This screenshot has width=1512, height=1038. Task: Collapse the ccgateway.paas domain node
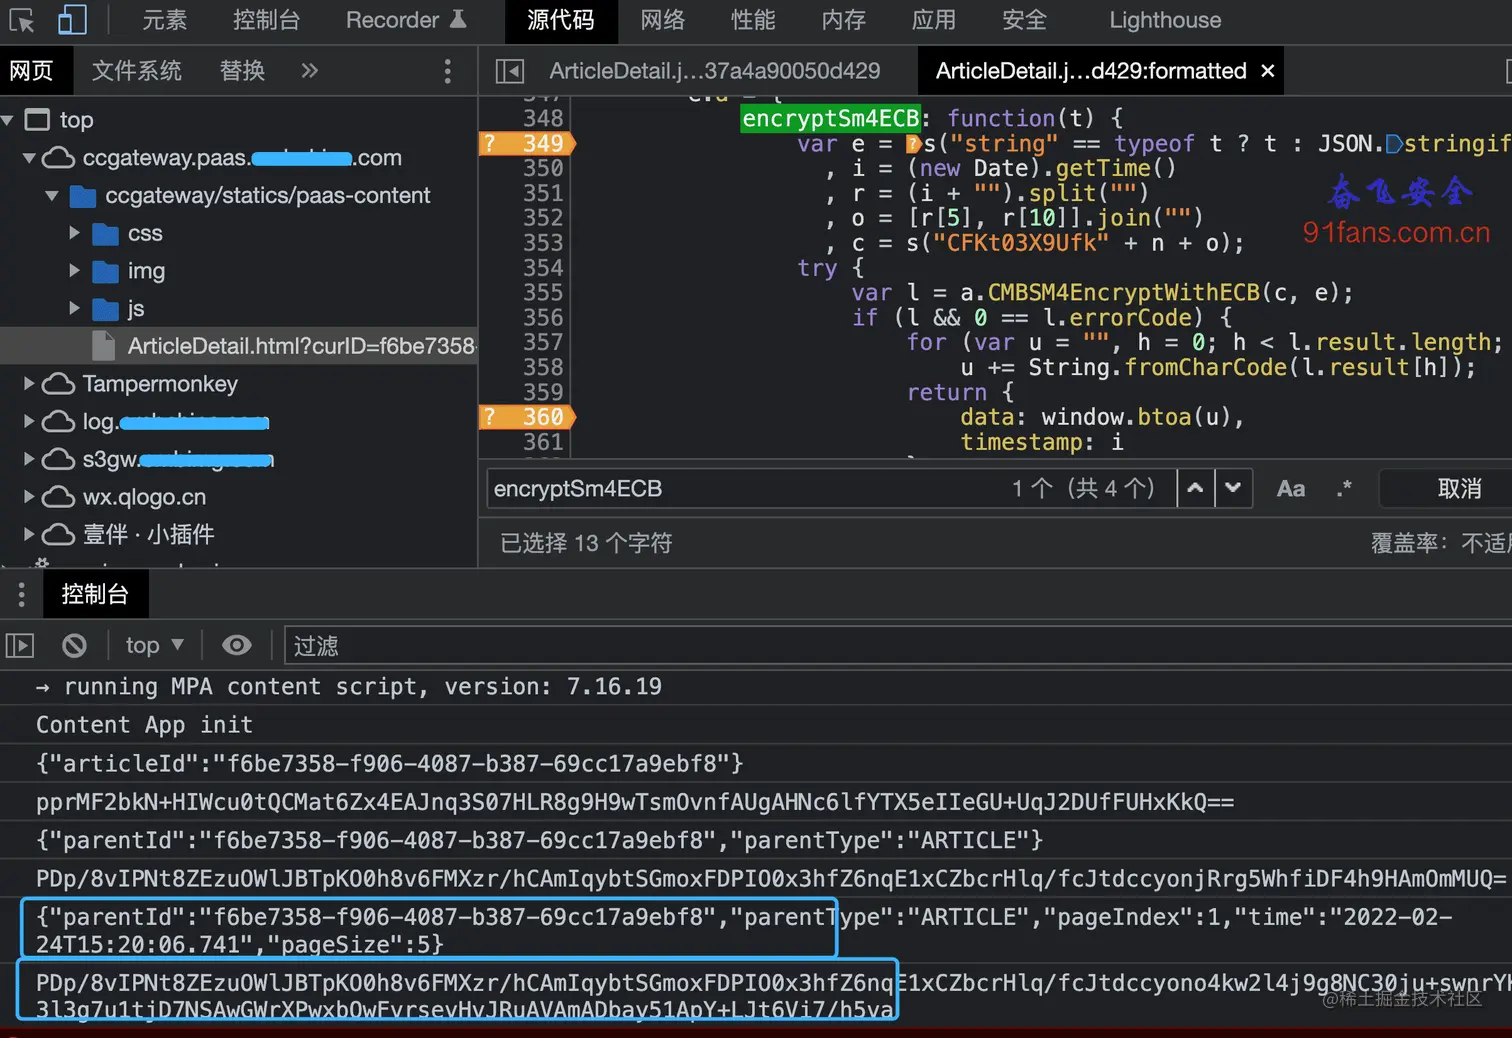29,158
